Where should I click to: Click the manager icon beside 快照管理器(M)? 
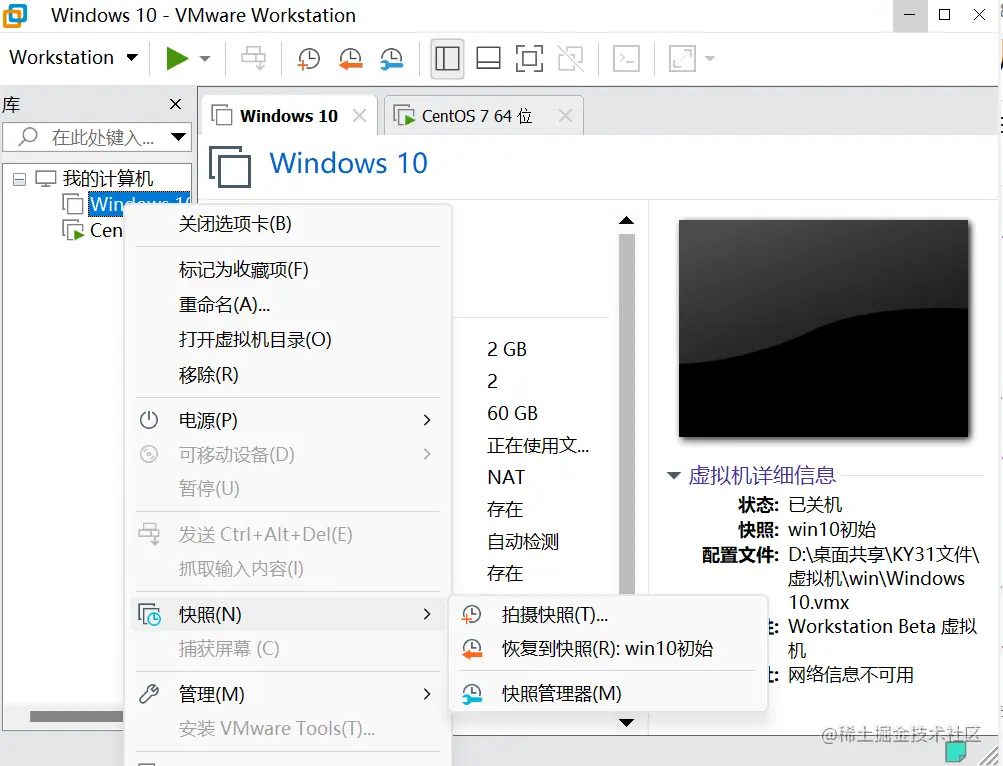[472, 694]
